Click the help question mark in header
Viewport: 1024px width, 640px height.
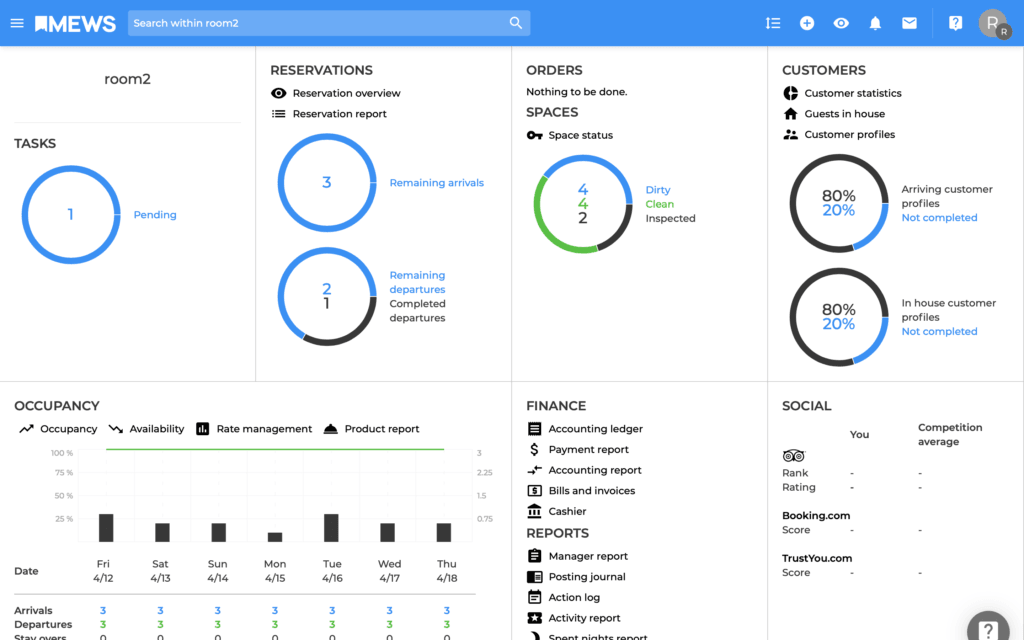click(955, 23)
